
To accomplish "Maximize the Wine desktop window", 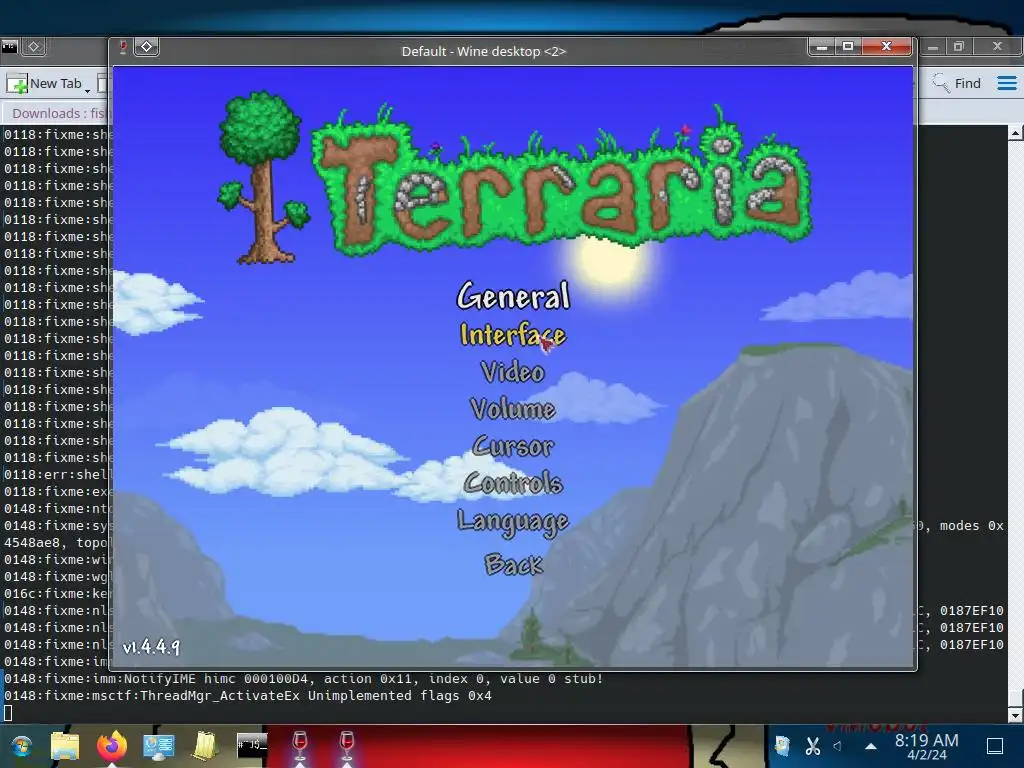I will 848,46.
